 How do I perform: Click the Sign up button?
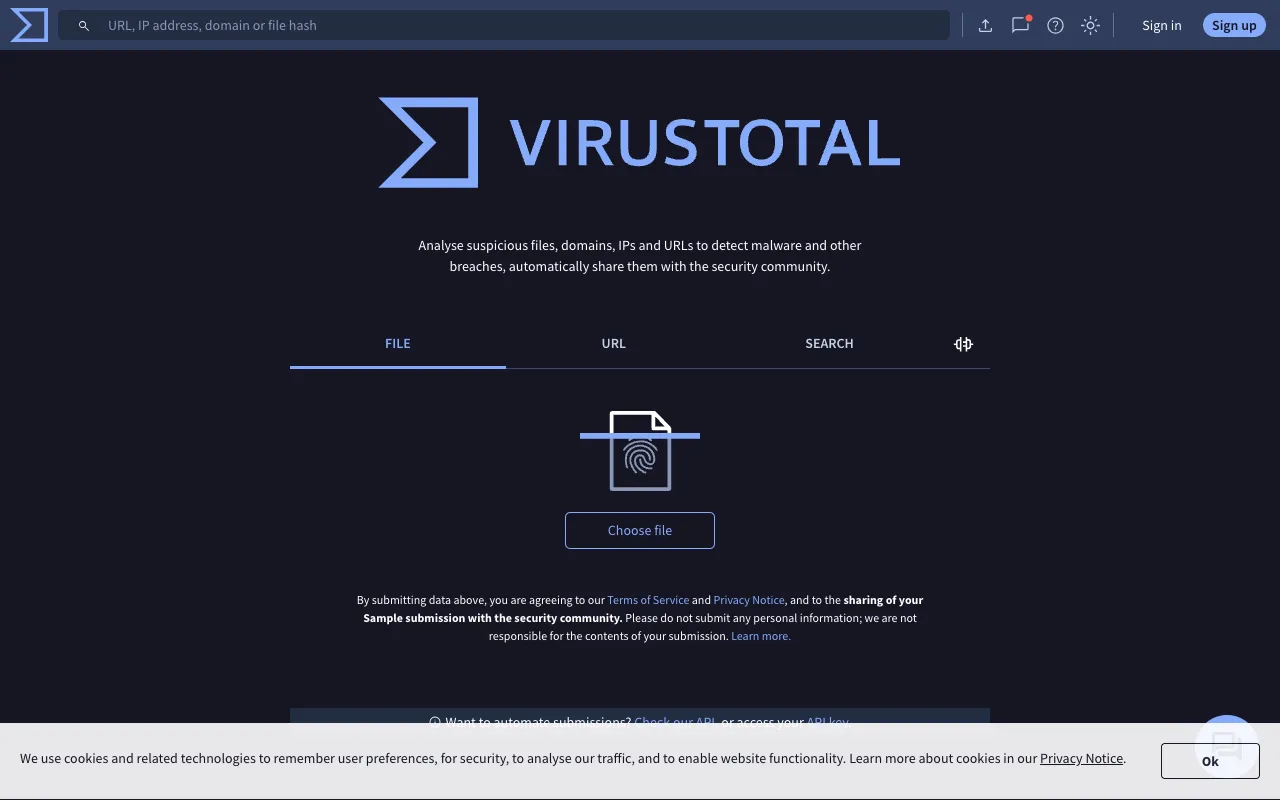1233,24
